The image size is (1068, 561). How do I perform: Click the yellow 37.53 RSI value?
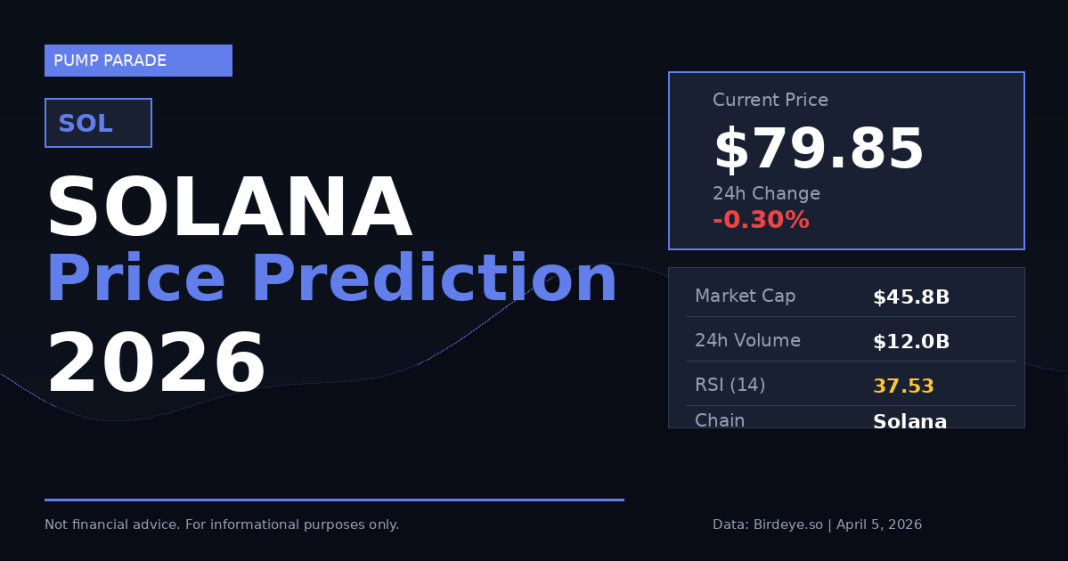click(903, 385)
